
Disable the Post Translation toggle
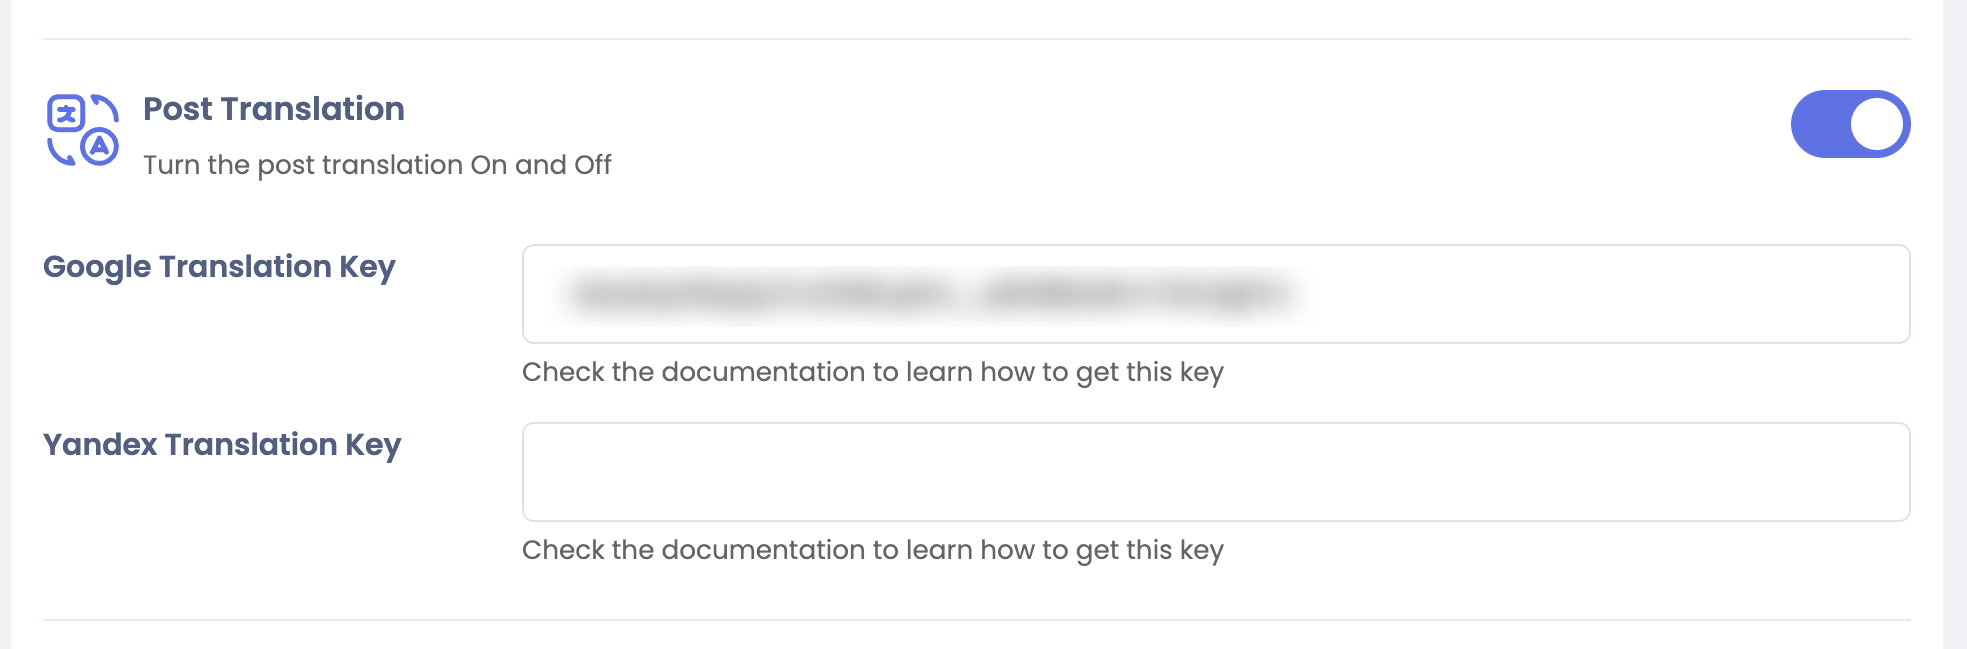pyautogui.click(x=1850, y=125)
